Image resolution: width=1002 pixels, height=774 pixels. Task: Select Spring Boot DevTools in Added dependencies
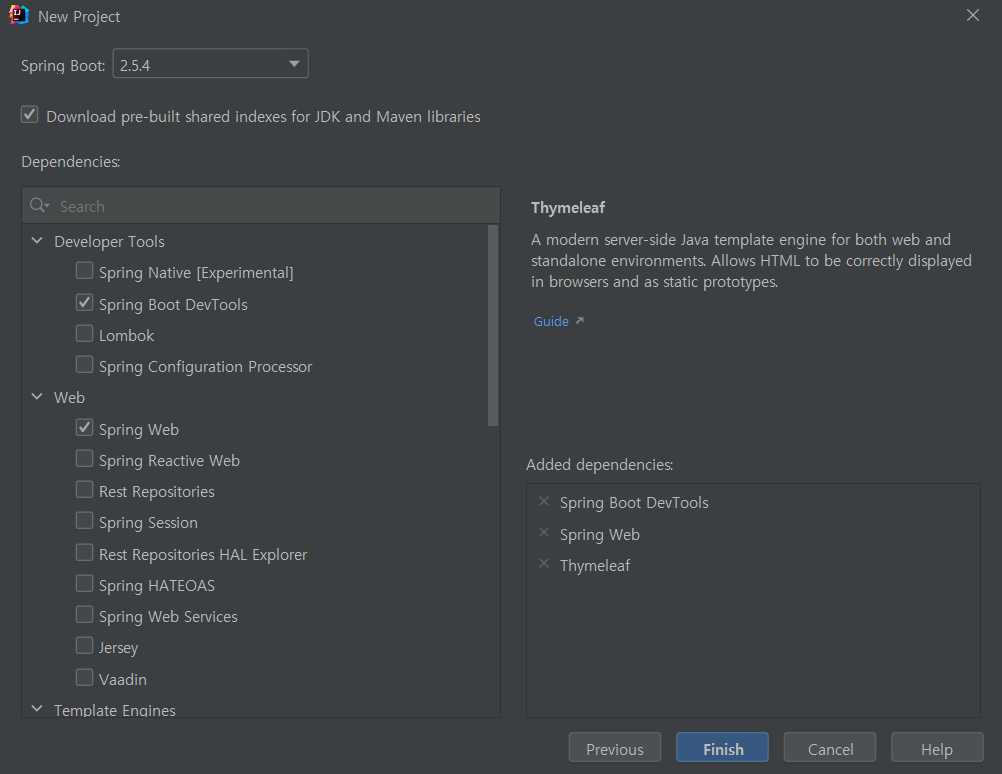click(634, 503)
